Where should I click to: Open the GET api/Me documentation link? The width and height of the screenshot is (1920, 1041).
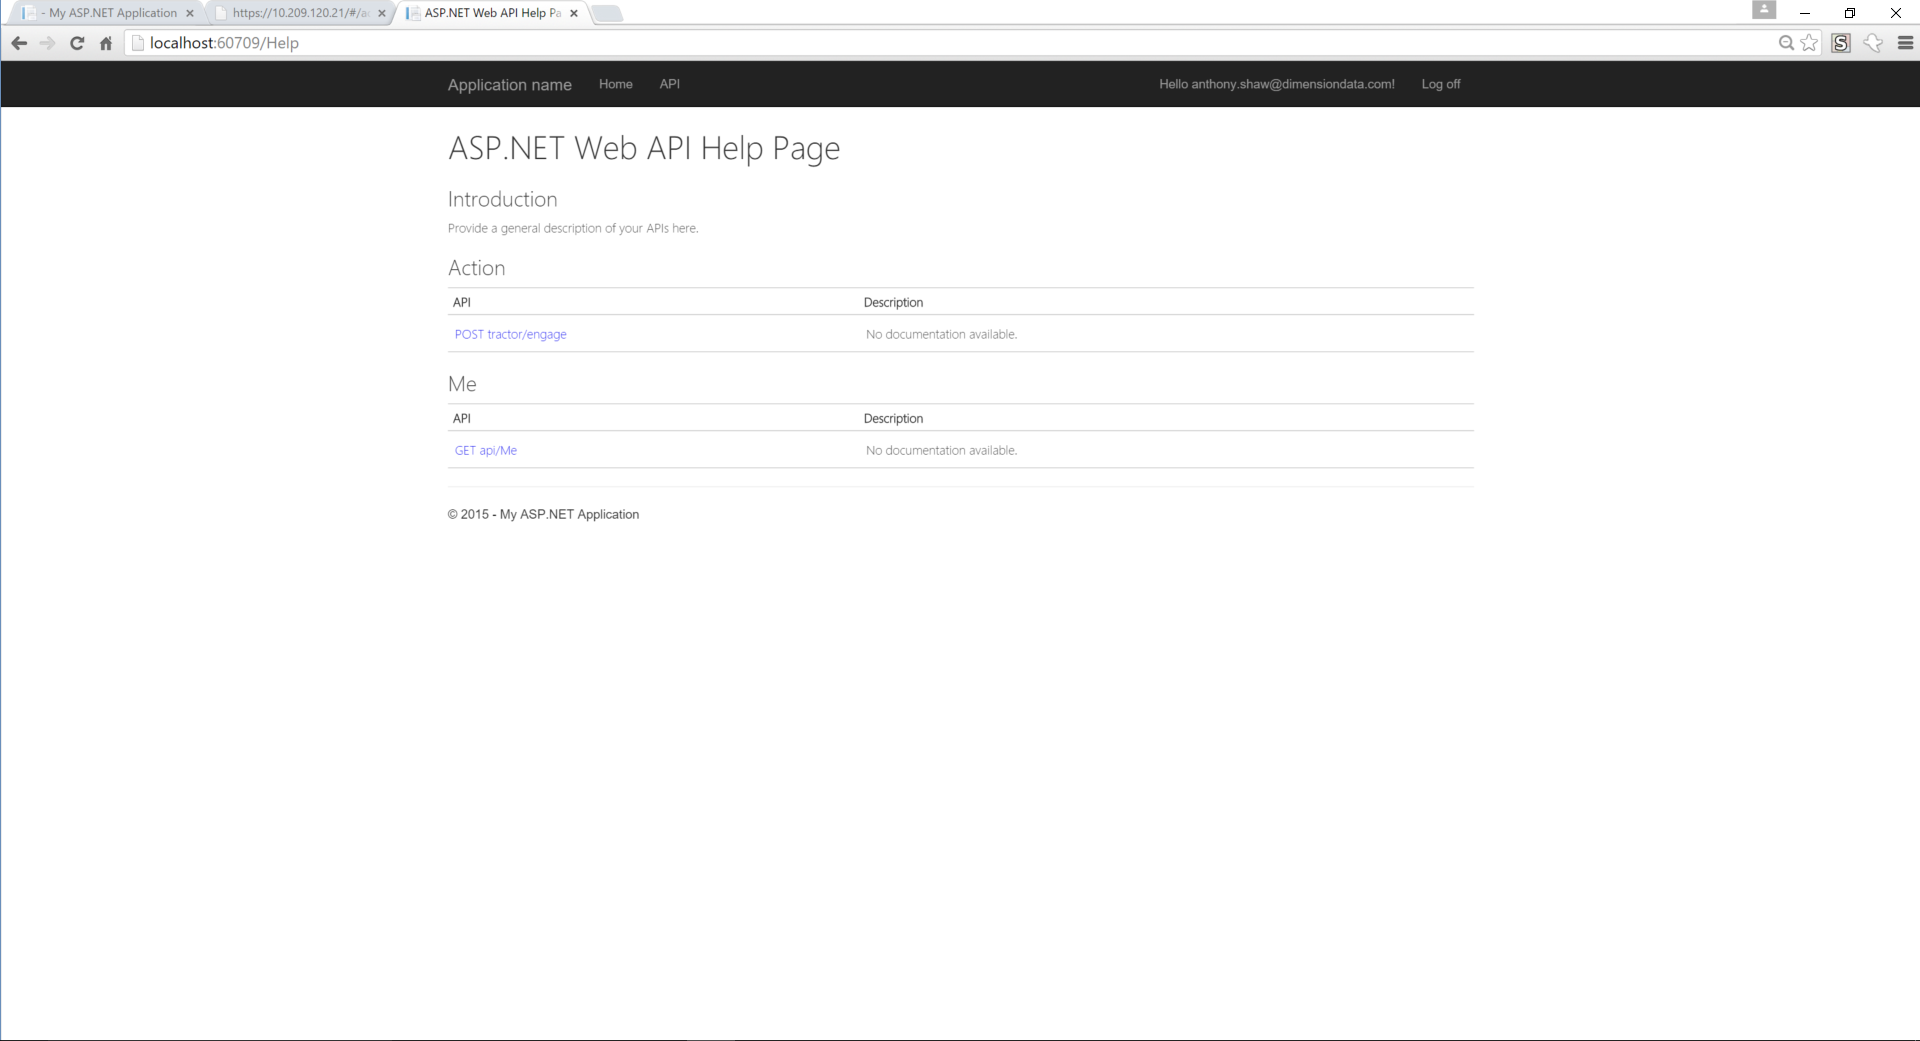pos(485,450)
